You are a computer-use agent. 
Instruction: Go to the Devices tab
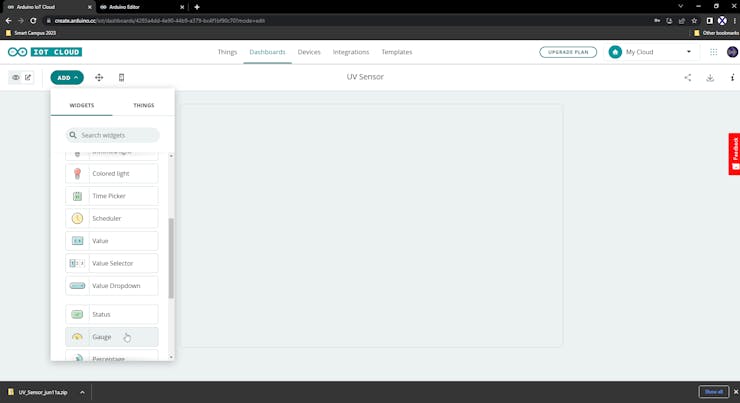click(309, 52)
